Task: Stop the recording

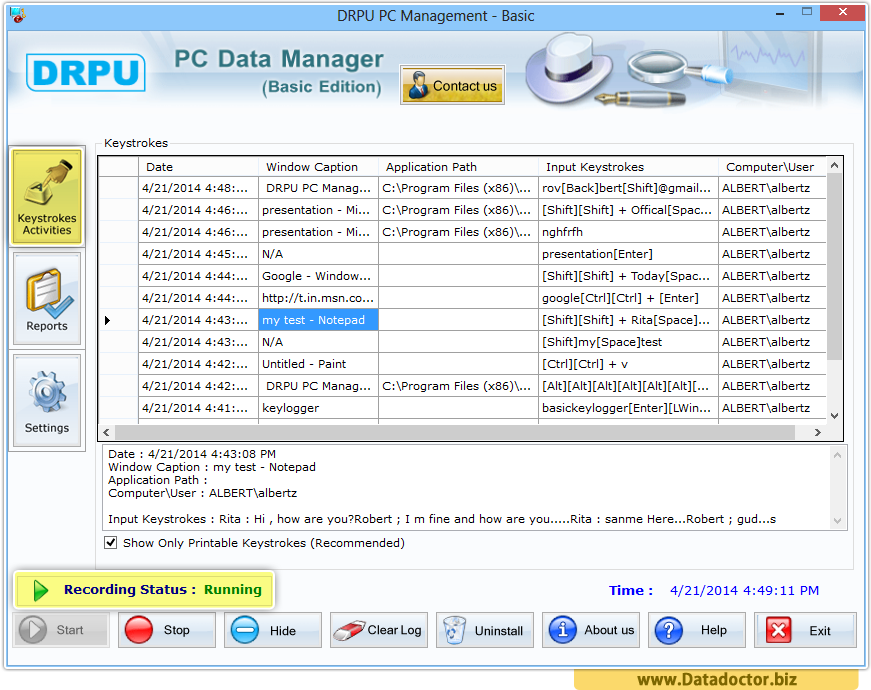Action: click(167, 630)
